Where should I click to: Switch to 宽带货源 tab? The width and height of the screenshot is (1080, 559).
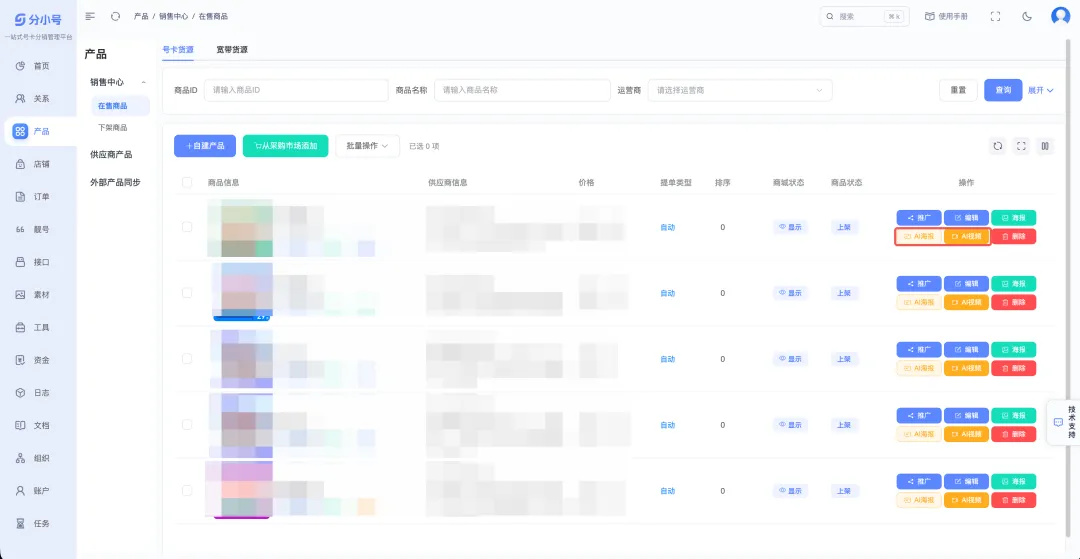(x=231, y=50)
